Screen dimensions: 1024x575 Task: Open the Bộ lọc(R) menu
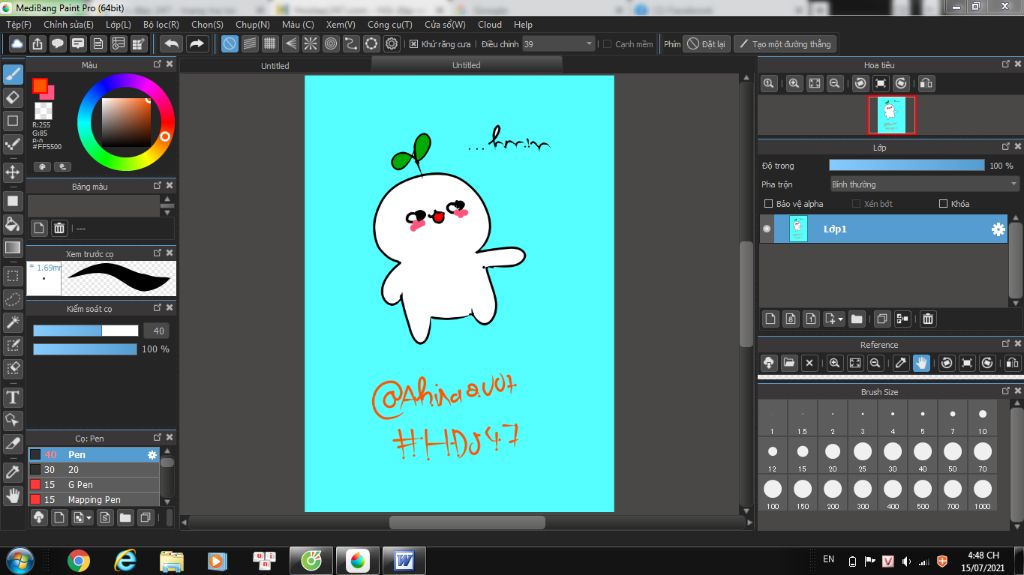point(161,25)
